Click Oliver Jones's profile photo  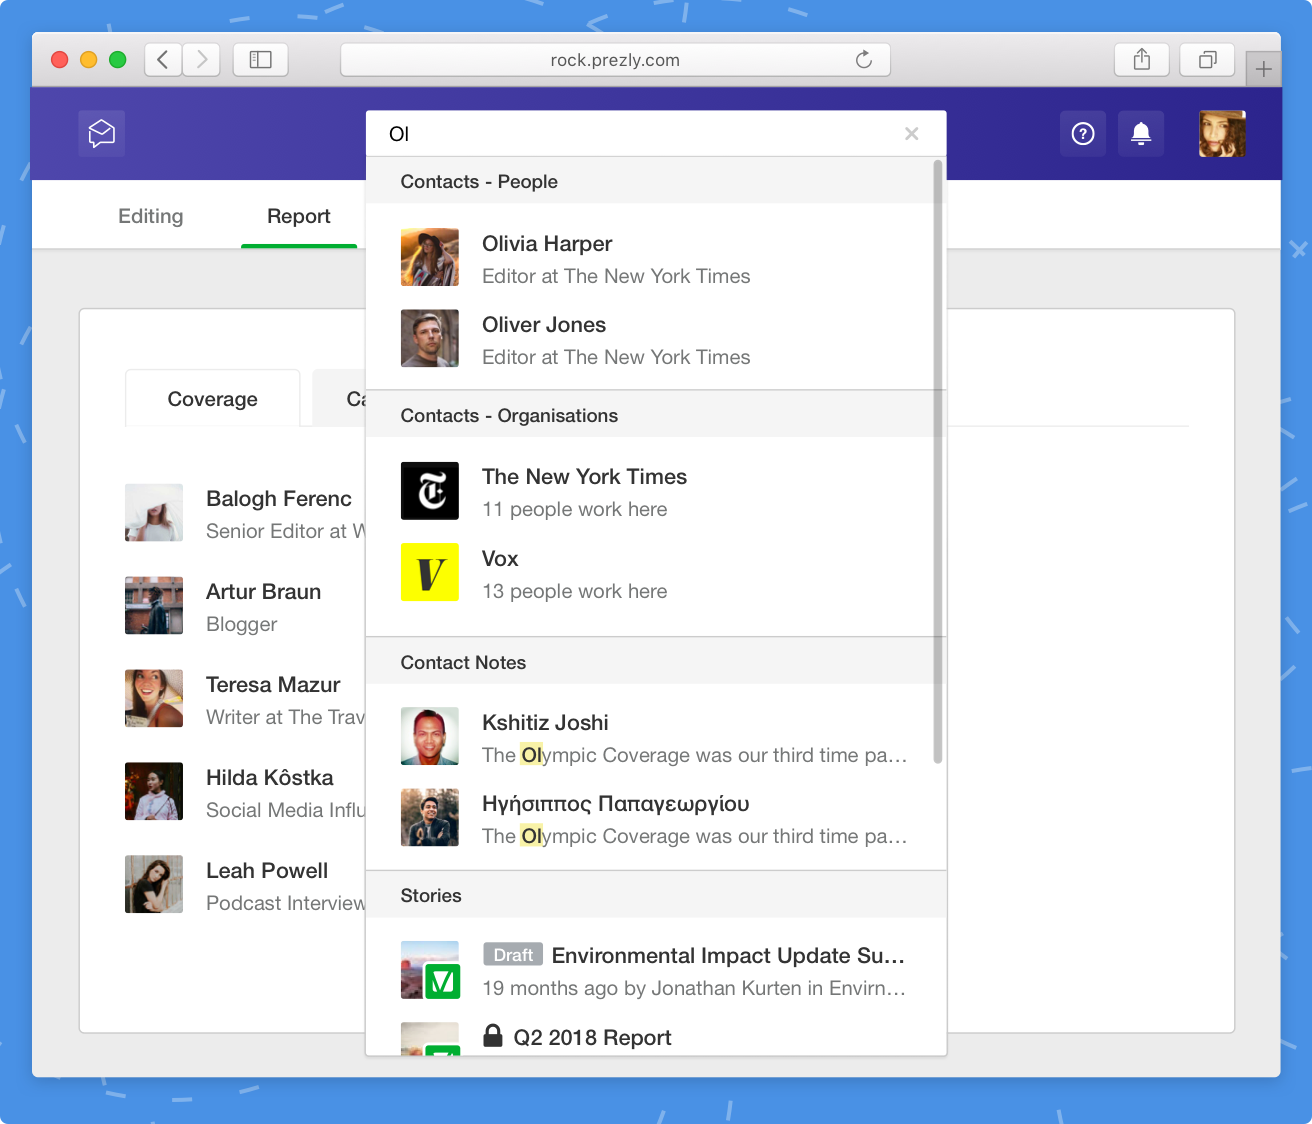tap(430, 338)
